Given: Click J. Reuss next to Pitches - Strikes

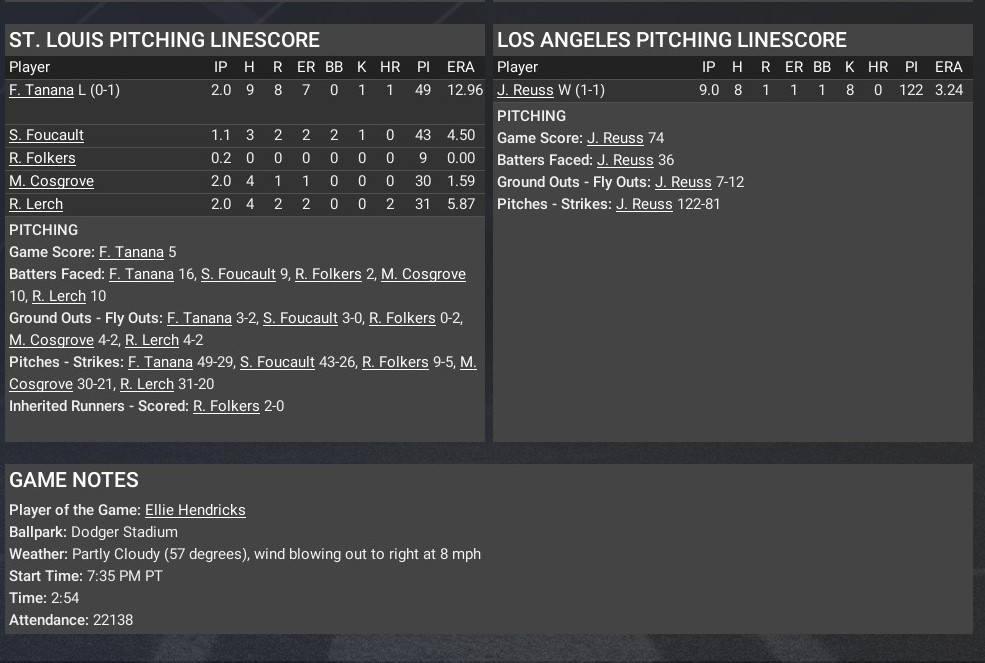Looking at the screenshot, I should click(644, 204).
